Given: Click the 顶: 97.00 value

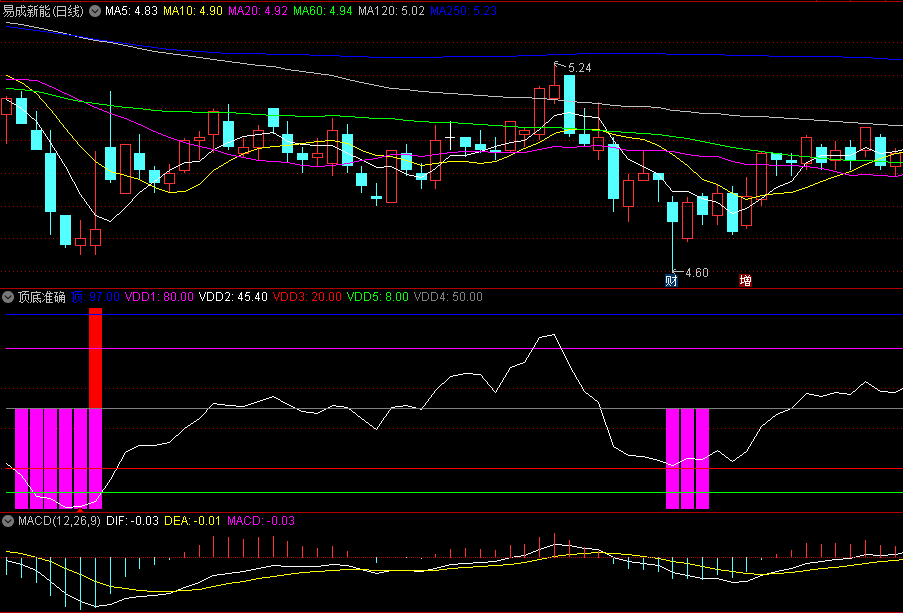Looking at the screenshot, I should 96,297.
